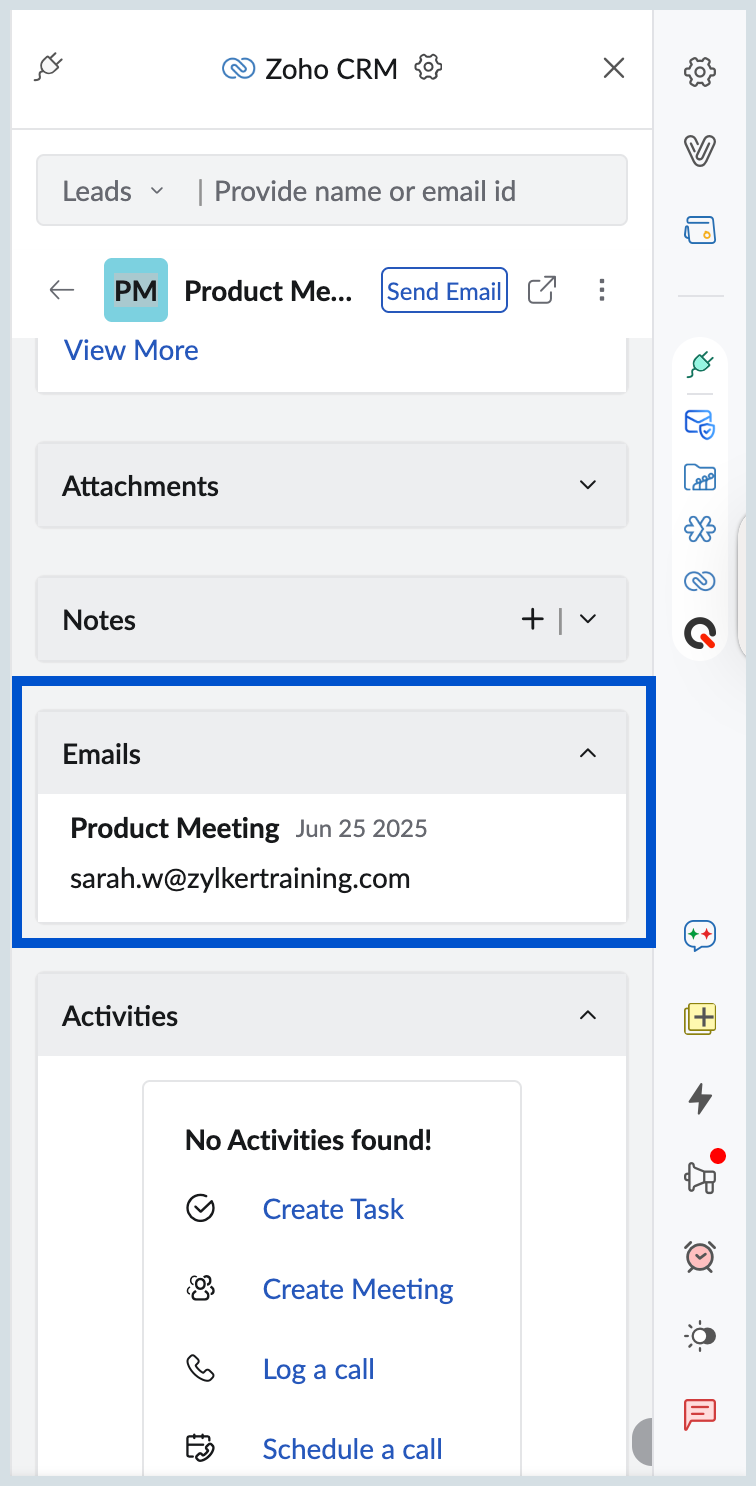Open the Leads module dropdown
The width and height of the screenshot is (756, 1486).
click(112, 191)
